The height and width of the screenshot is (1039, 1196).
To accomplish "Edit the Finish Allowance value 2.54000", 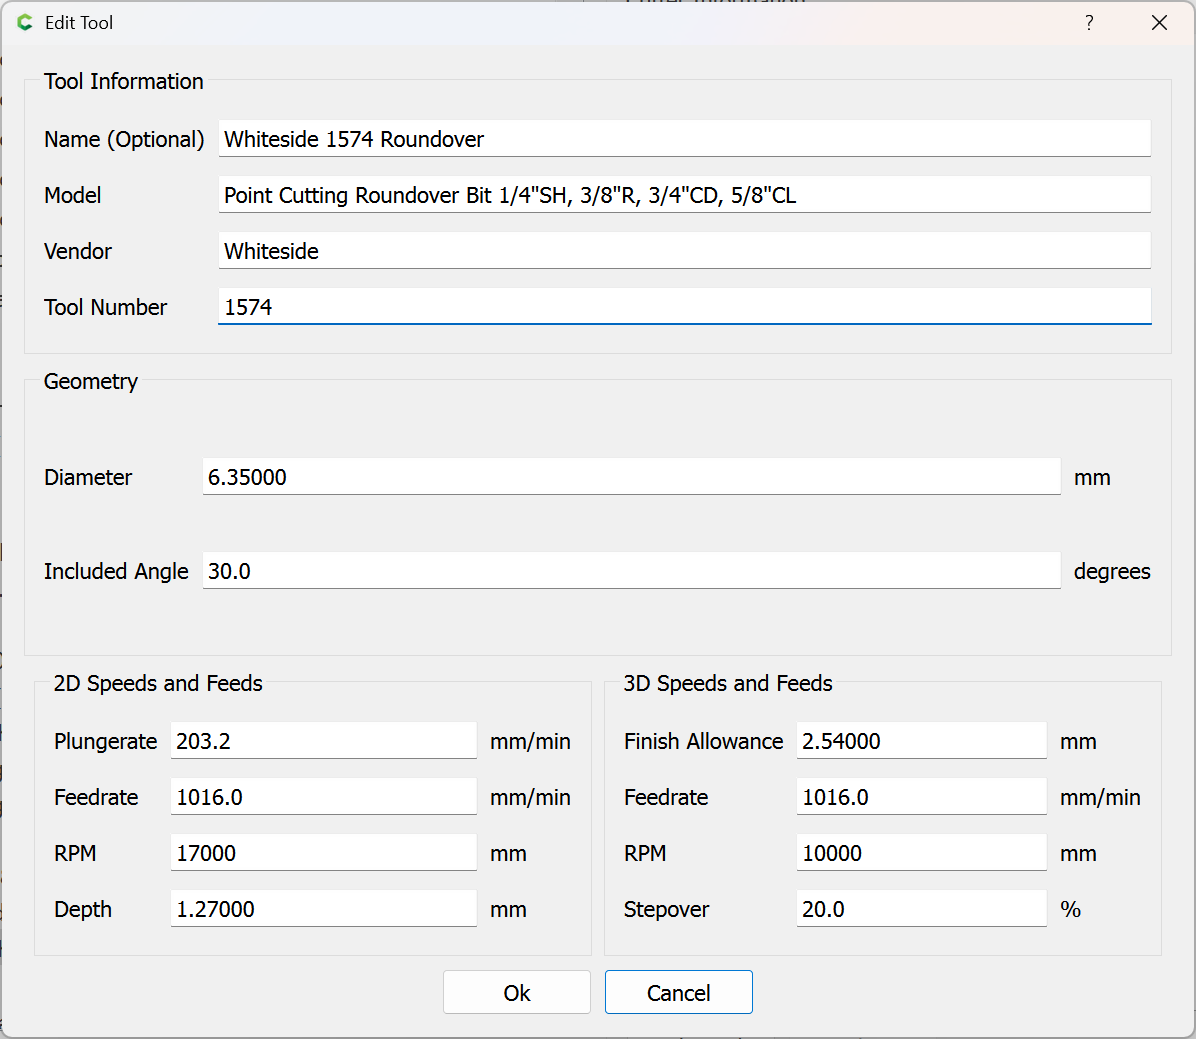I will pyautogui.click(x=921, y=741).
